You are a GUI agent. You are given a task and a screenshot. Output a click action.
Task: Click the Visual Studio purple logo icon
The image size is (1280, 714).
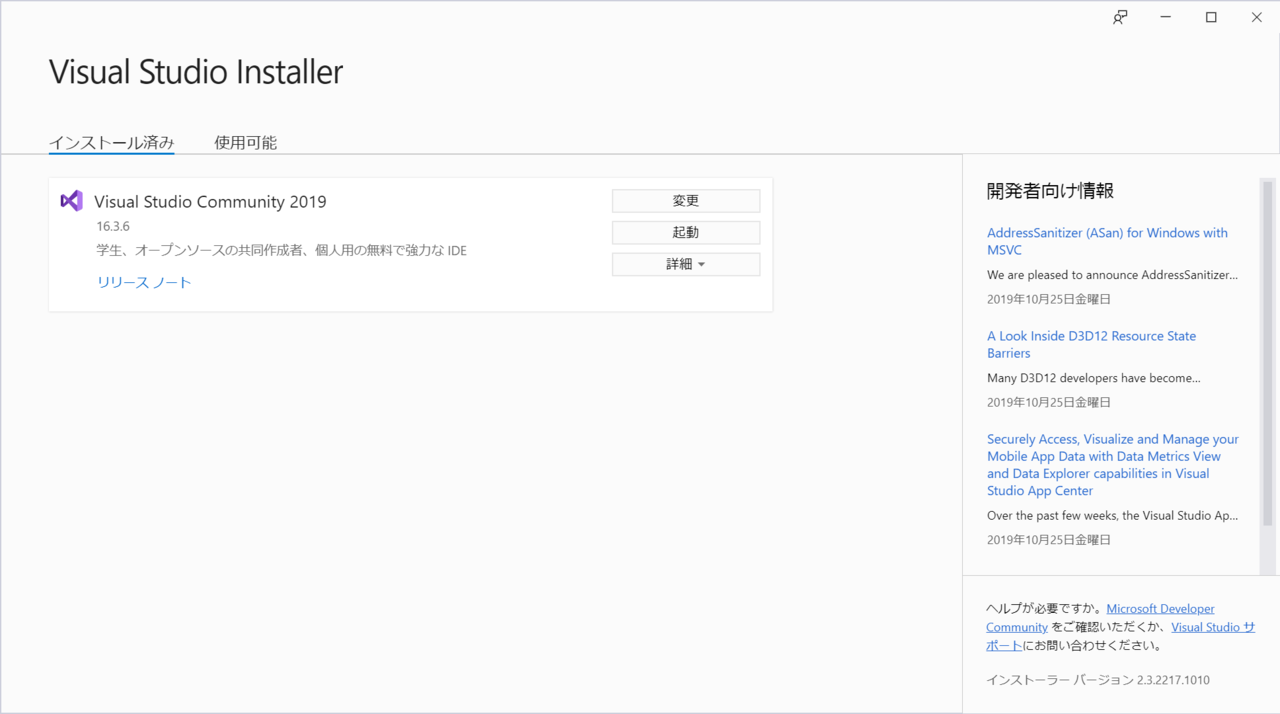pos(71,200)
